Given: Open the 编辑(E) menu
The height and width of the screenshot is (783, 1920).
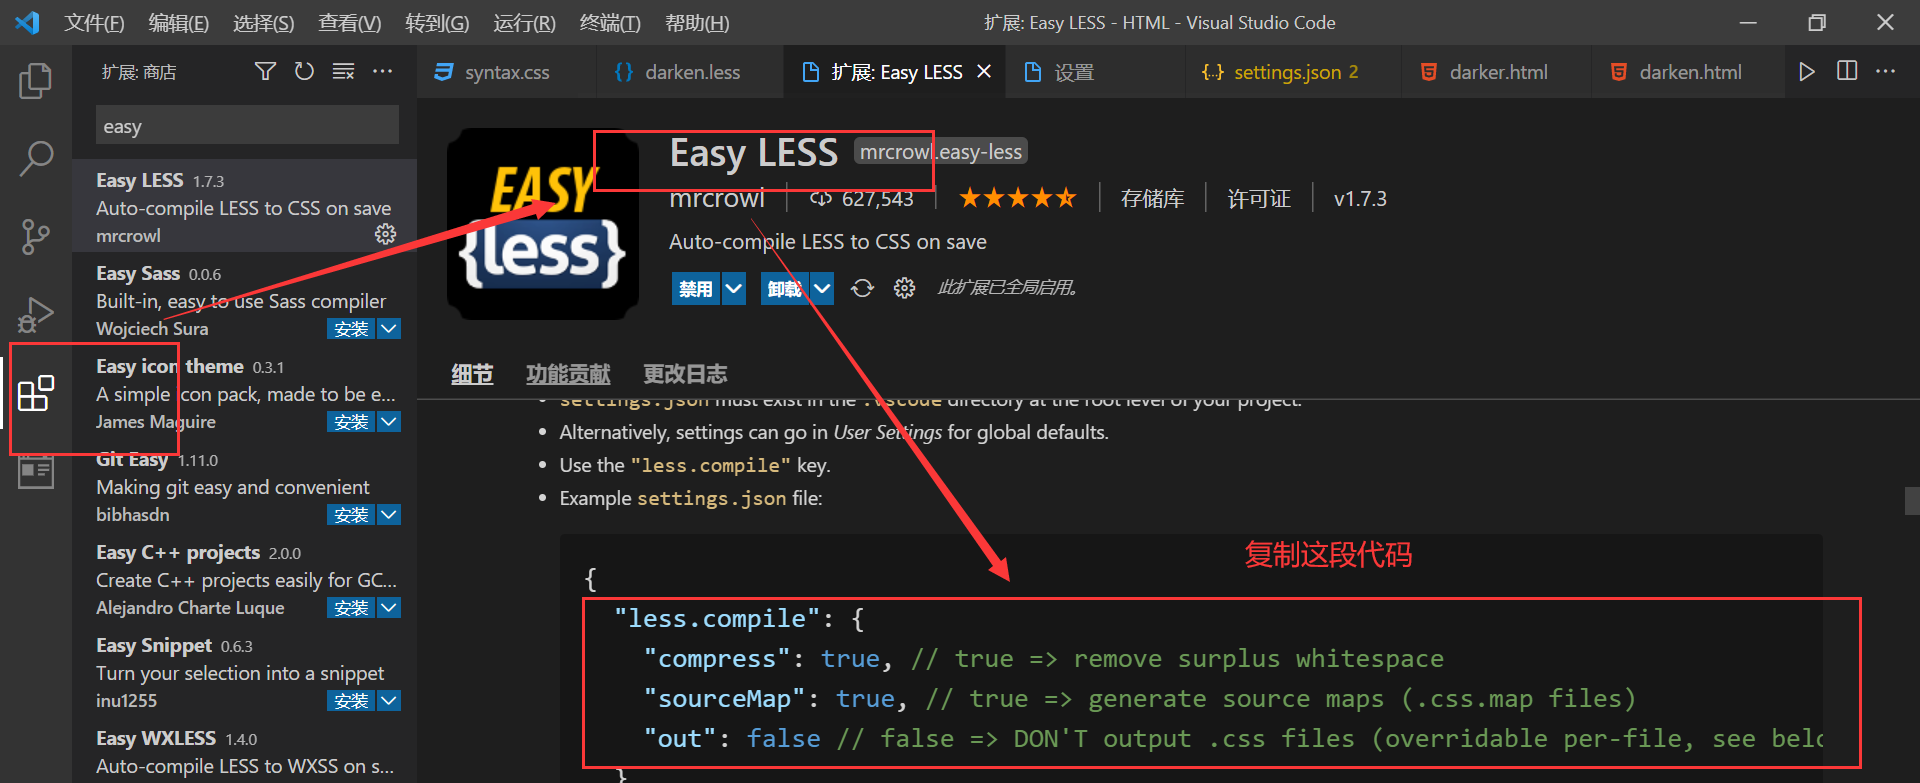Looking at the screenshot, I should 179,22.
